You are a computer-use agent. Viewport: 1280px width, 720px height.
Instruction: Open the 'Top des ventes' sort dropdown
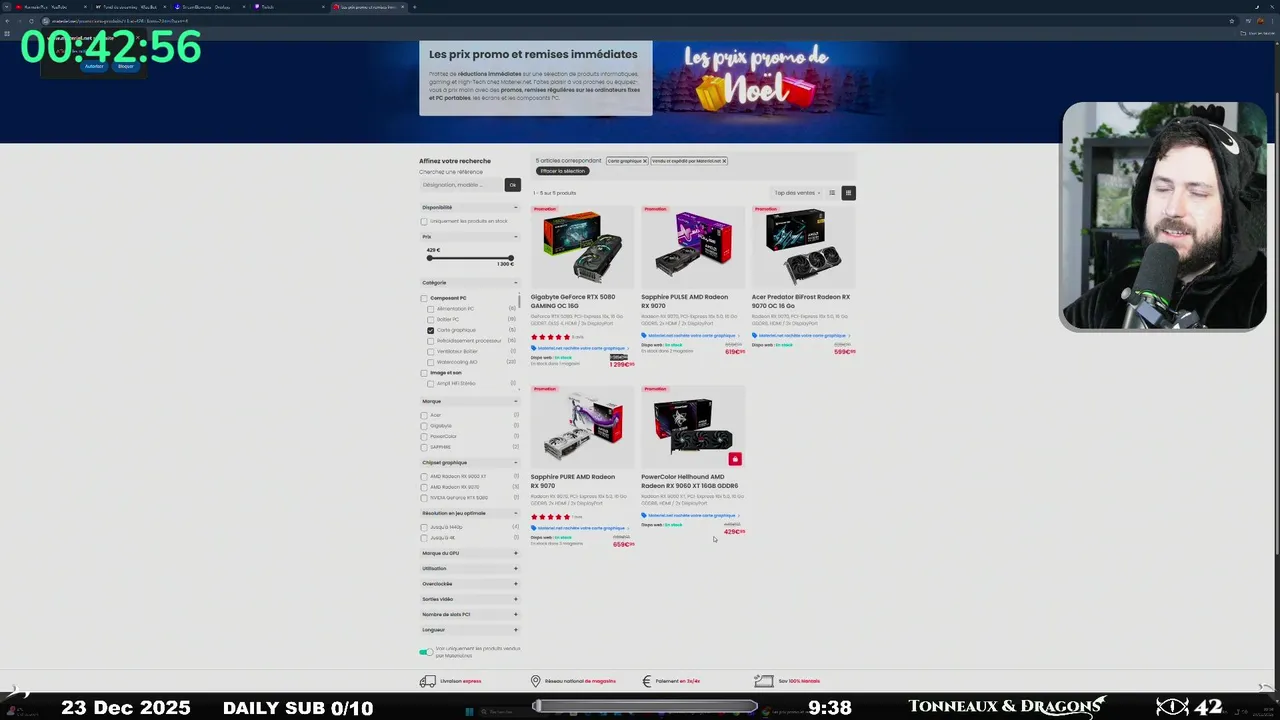(x=797, y=193)
